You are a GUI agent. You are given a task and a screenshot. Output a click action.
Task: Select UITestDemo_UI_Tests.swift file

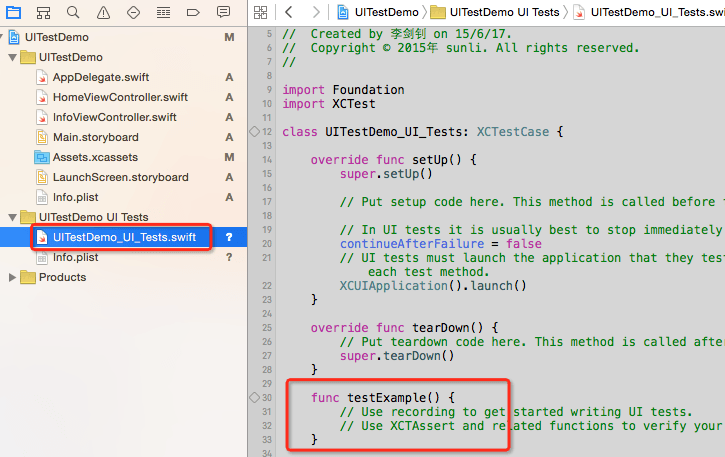coord(123,237)
